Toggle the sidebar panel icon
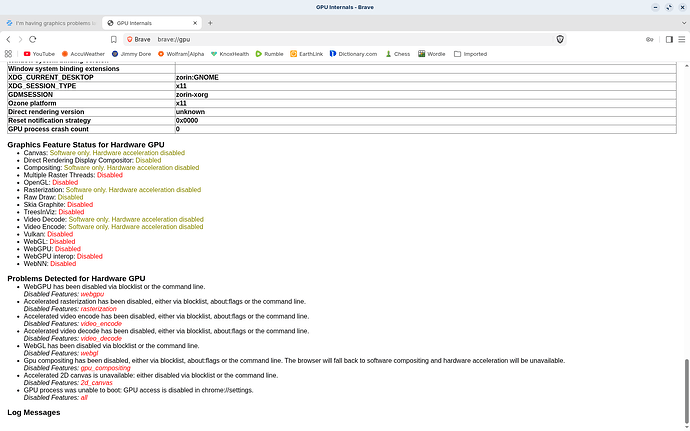 (x=669, y=40)
